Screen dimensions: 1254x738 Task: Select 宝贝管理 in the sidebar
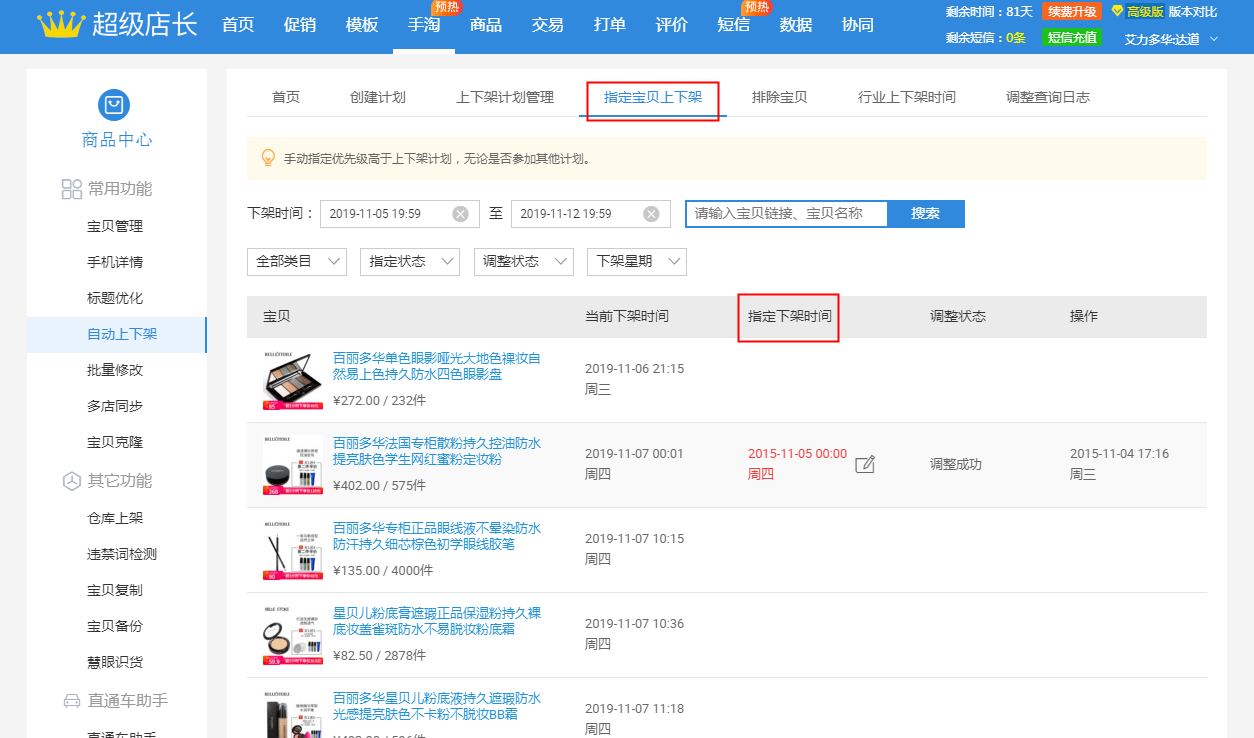coord(115,226)
